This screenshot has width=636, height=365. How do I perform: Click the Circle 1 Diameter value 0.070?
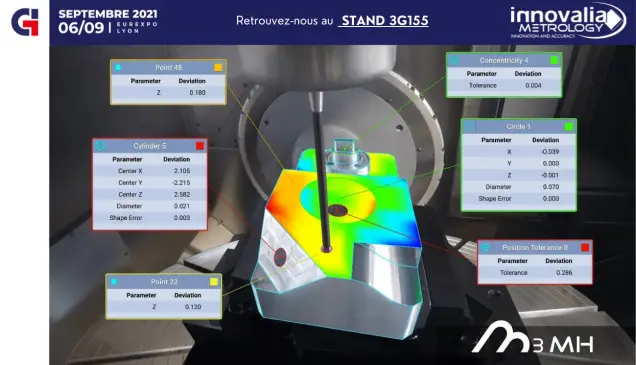pos(551,187)
